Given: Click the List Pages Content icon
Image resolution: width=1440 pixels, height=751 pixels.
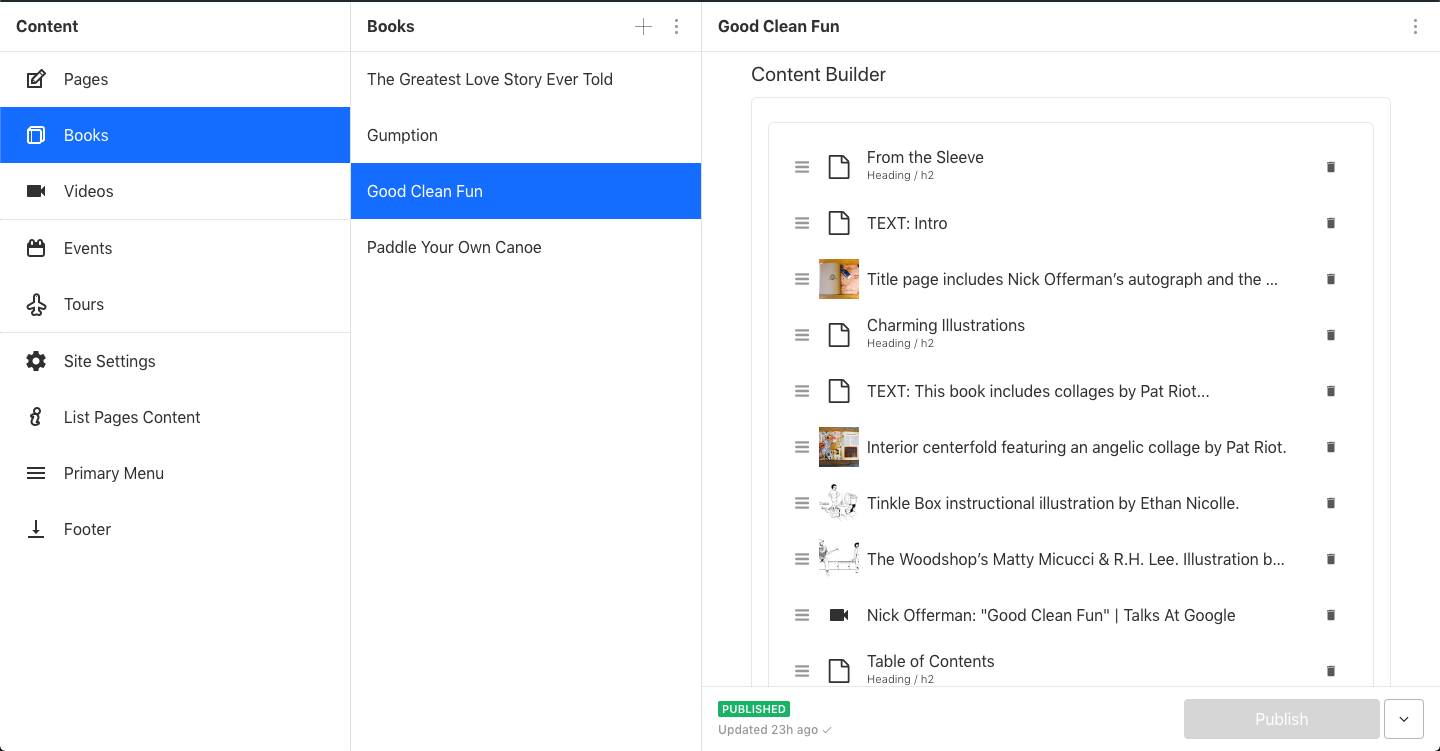Looking at the screenshot, I should 36,417.
